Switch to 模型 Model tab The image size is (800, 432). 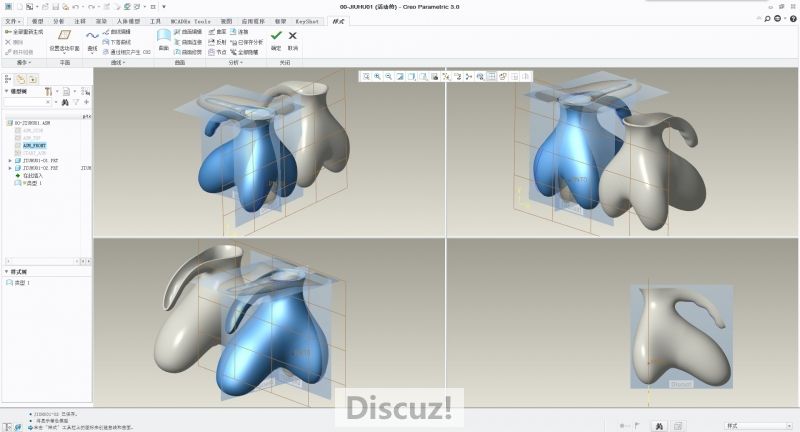pyautogui.click(x=38, y=21)
